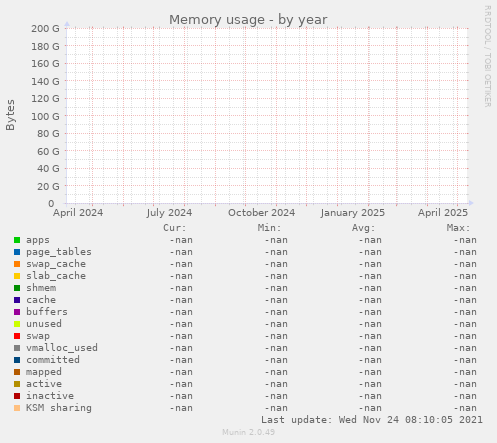This screenshot has height=443, width=497.
Task: Click the cache dark blue swatch
Action: 17,300
